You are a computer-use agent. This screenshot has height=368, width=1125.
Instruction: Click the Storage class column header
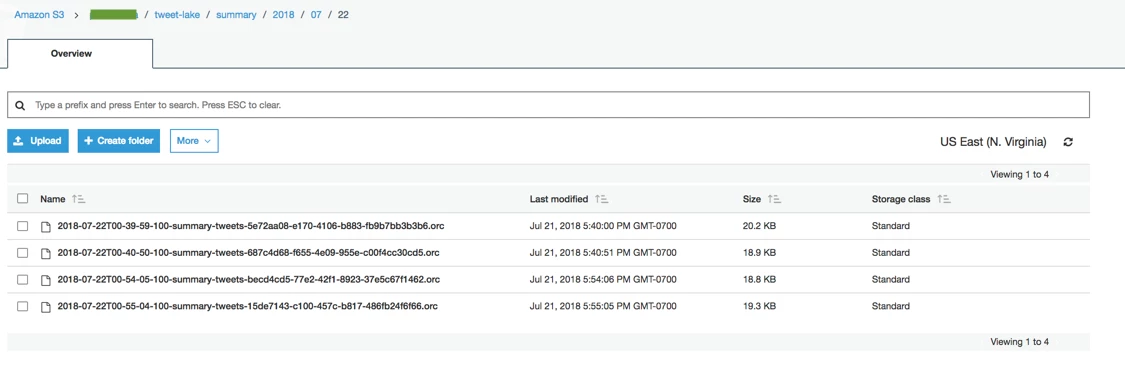(901, 199)
